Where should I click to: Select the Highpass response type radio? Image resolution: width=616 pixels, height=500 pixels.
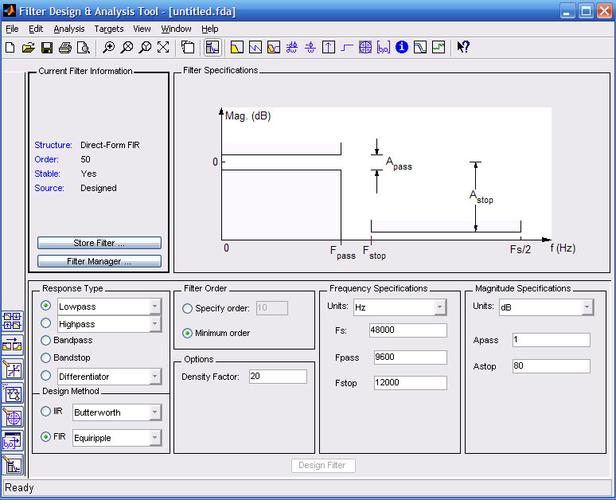pos(46,323)
